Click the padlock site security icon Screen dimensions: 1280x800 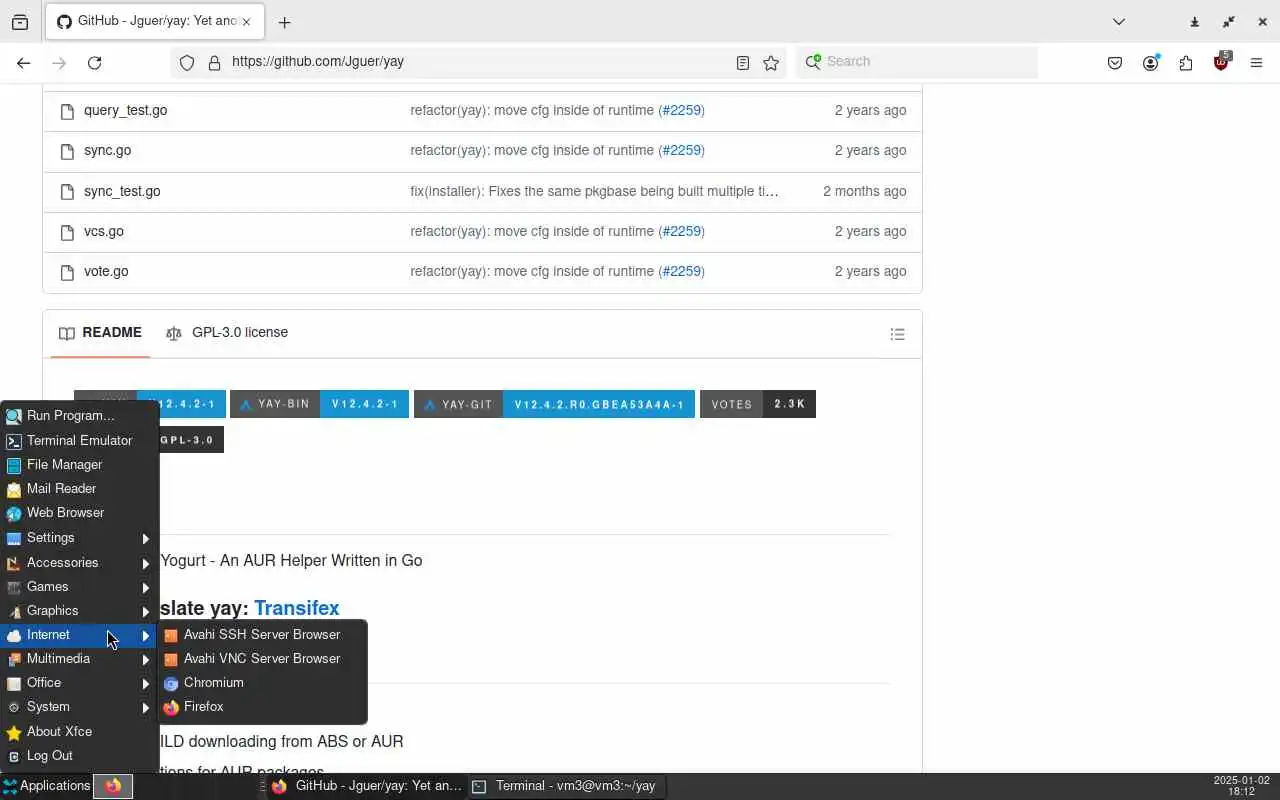pos(213,62)
